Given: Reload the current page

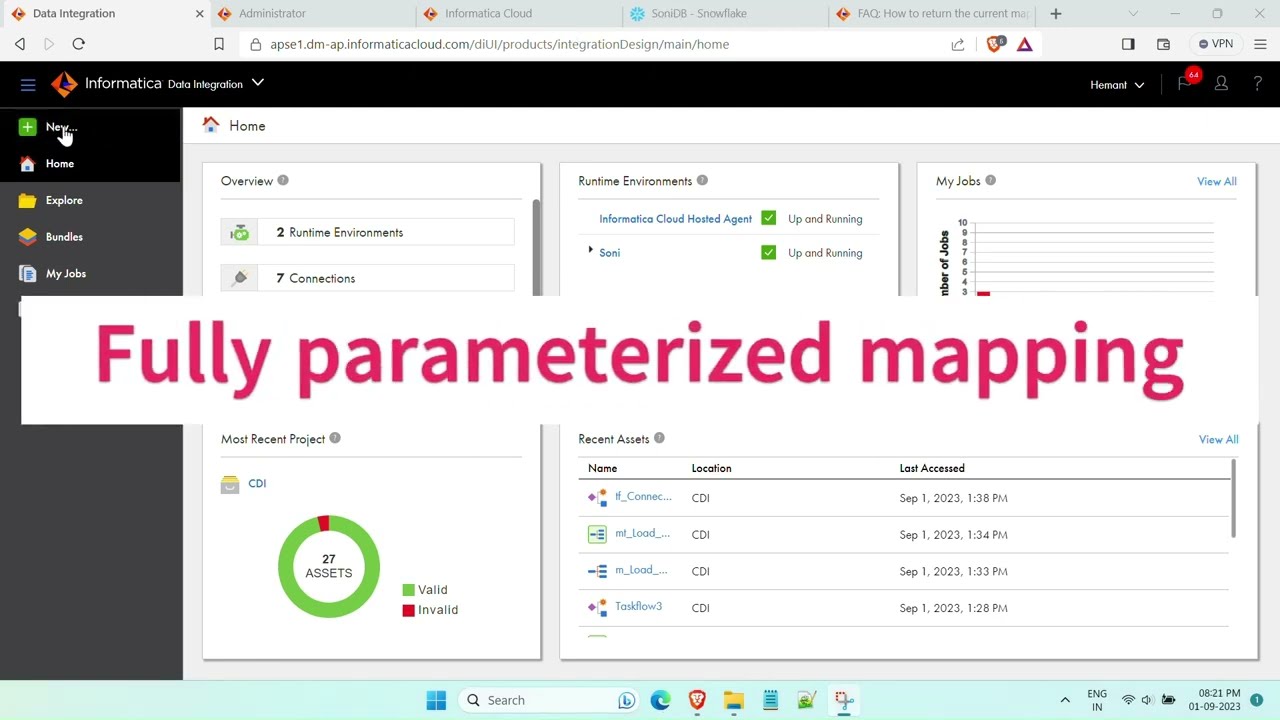Looking at the screenshot, I should [x=79, y=44].
